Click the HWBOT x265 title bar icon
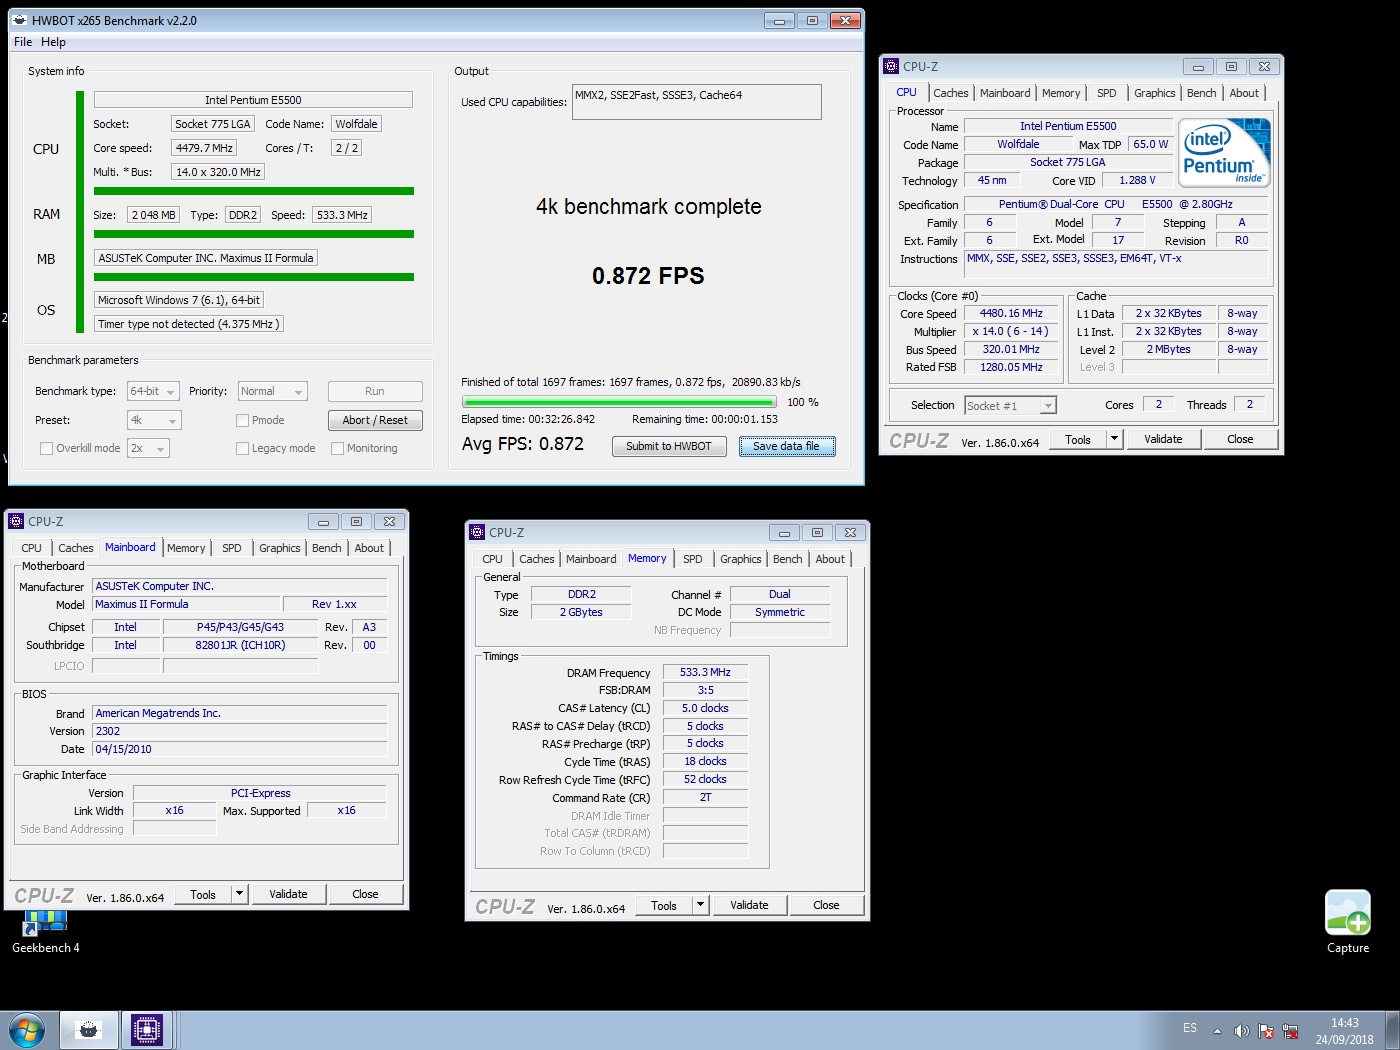The height and width of the screenshot is (1050, 1400). click(19, 20)
